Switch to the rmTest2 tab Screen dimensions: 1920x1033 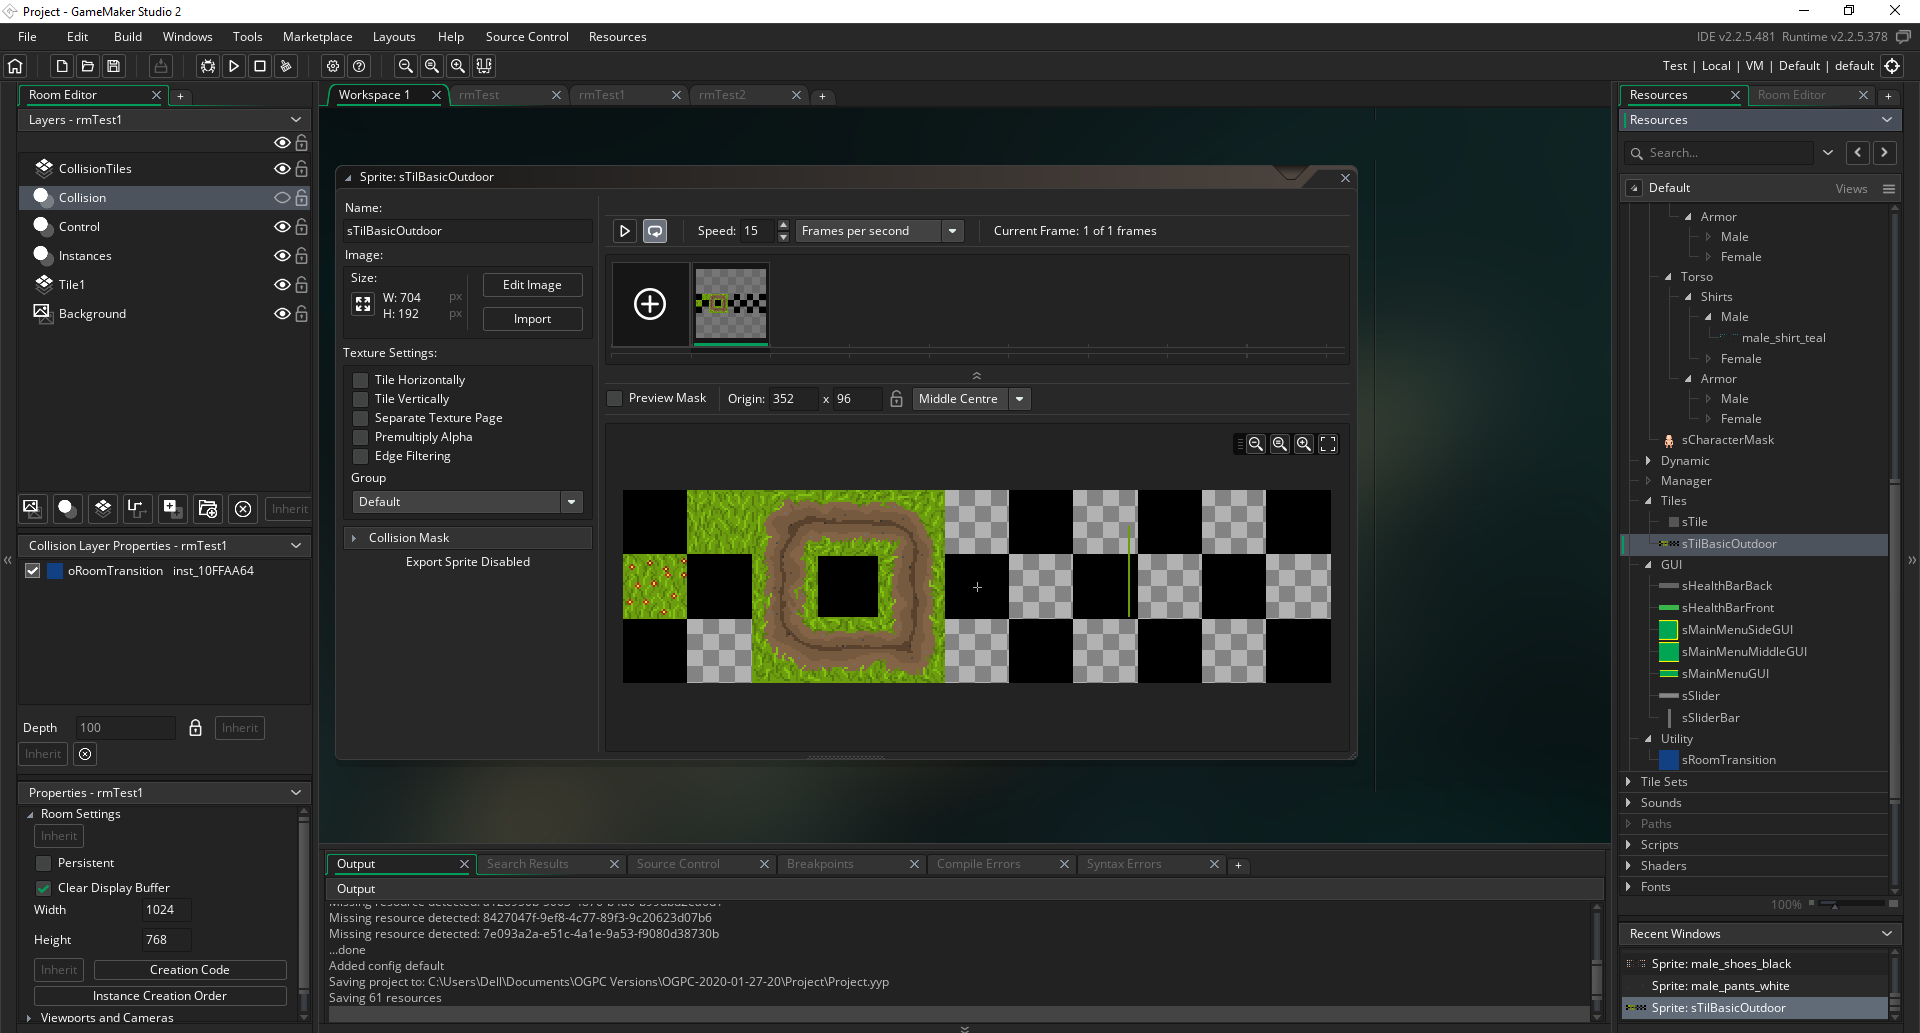(724, 95)
